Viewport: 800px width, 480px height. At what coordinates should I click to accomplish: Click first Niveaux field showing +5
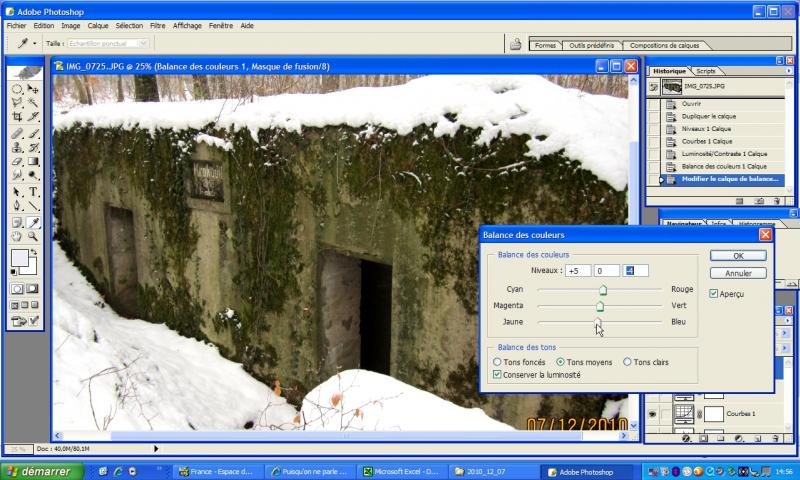click(x=578, y=271)
